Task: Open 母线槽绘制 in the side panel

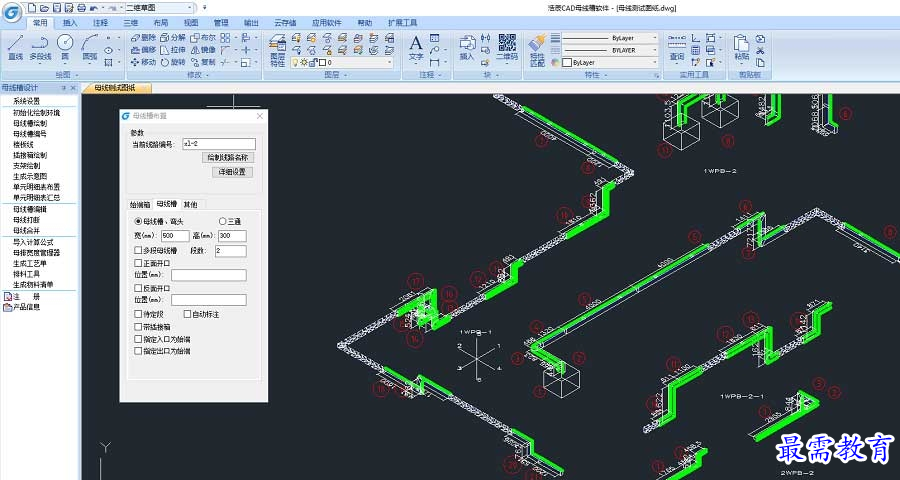Action: [30, 123]
